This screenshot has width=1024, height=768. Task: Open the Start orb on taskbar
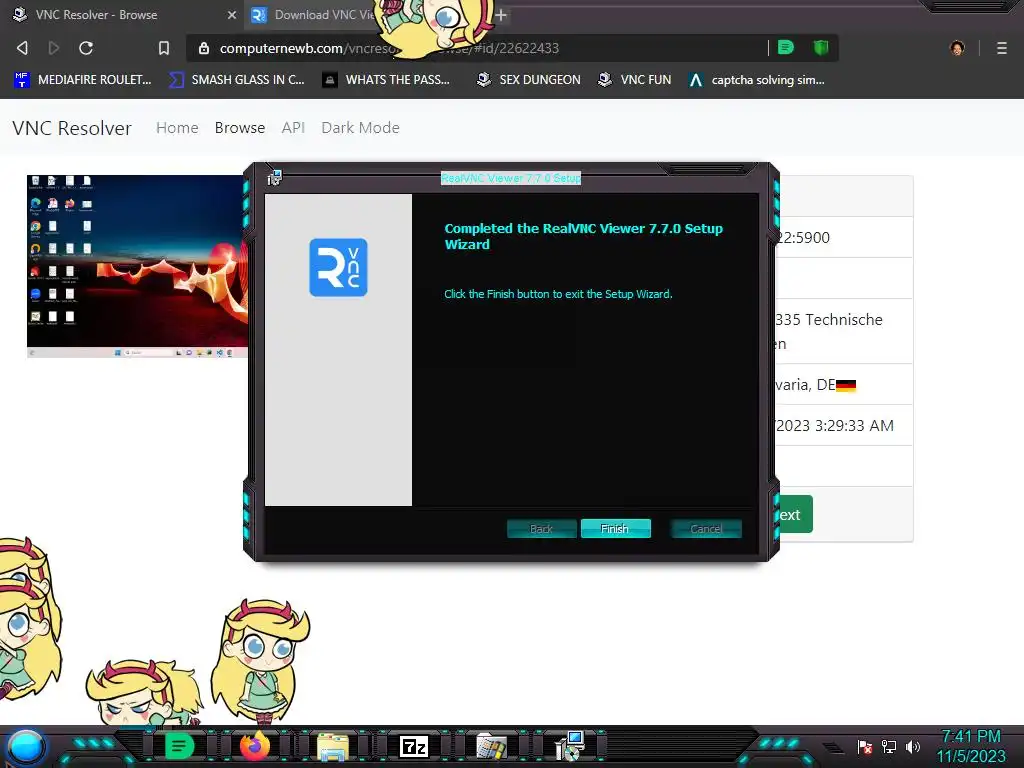click(x=26, y=747)
